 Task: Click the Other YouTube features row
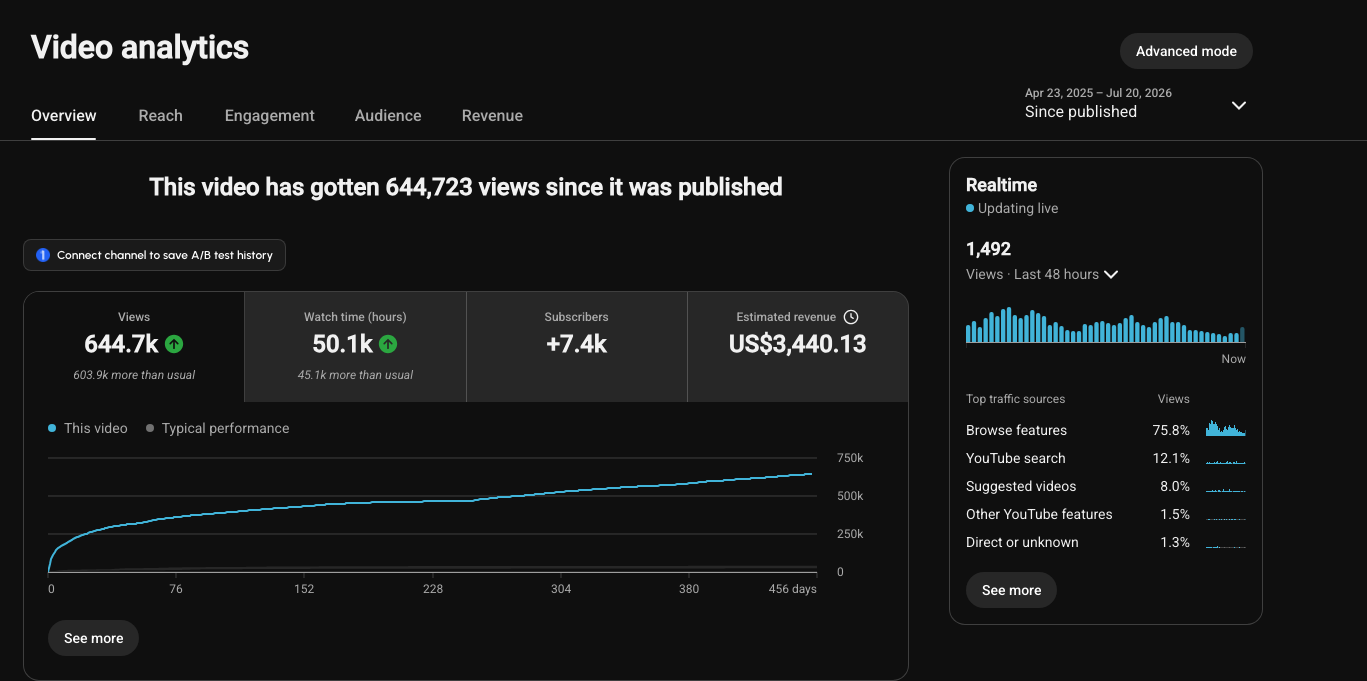tap(1106, 514)
